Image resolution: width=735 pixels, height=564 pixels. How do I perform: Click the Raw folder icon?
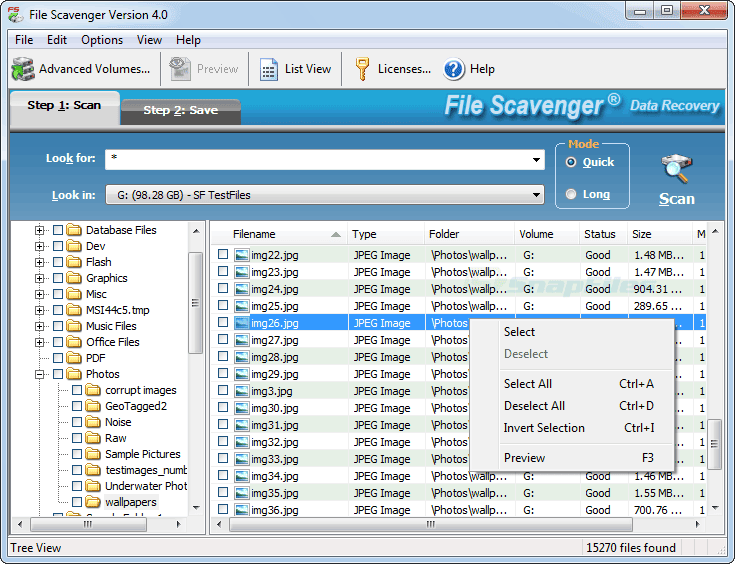point(93,438)
